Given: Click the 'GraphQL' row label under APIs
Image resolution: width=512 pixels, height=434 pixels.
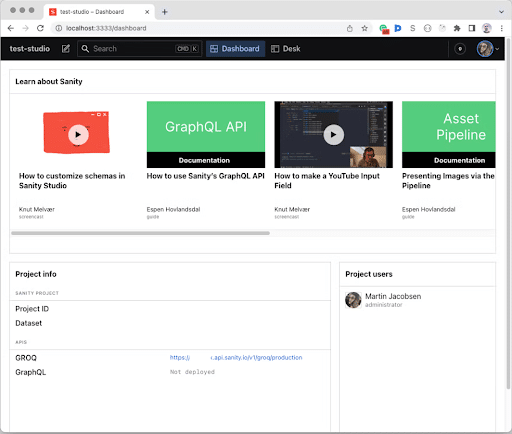Looking at the screenshot, I should [x=31, y=372].
